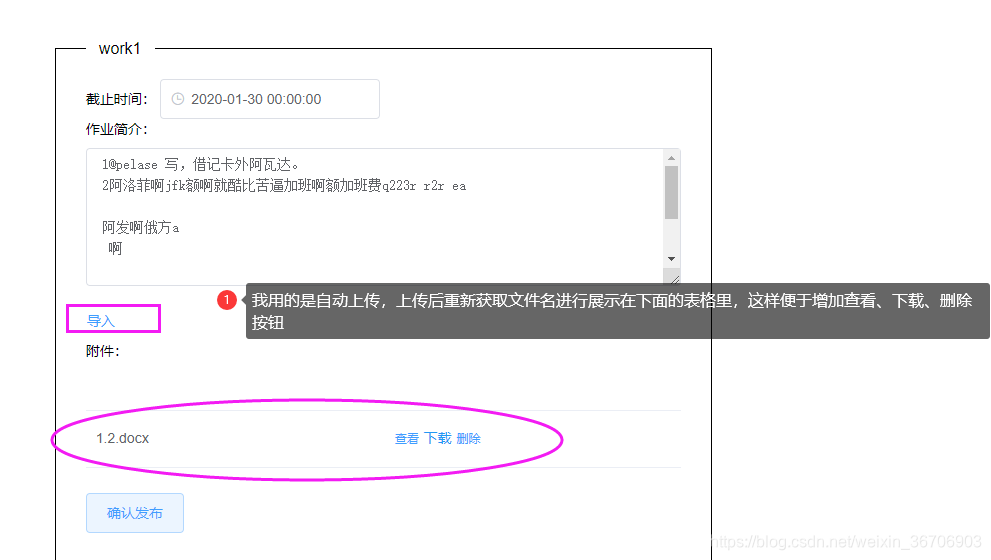This screenshot has width=991, height=560.
Task: Click the textarea scrollbar up arrow
Action: pos(671,158)
